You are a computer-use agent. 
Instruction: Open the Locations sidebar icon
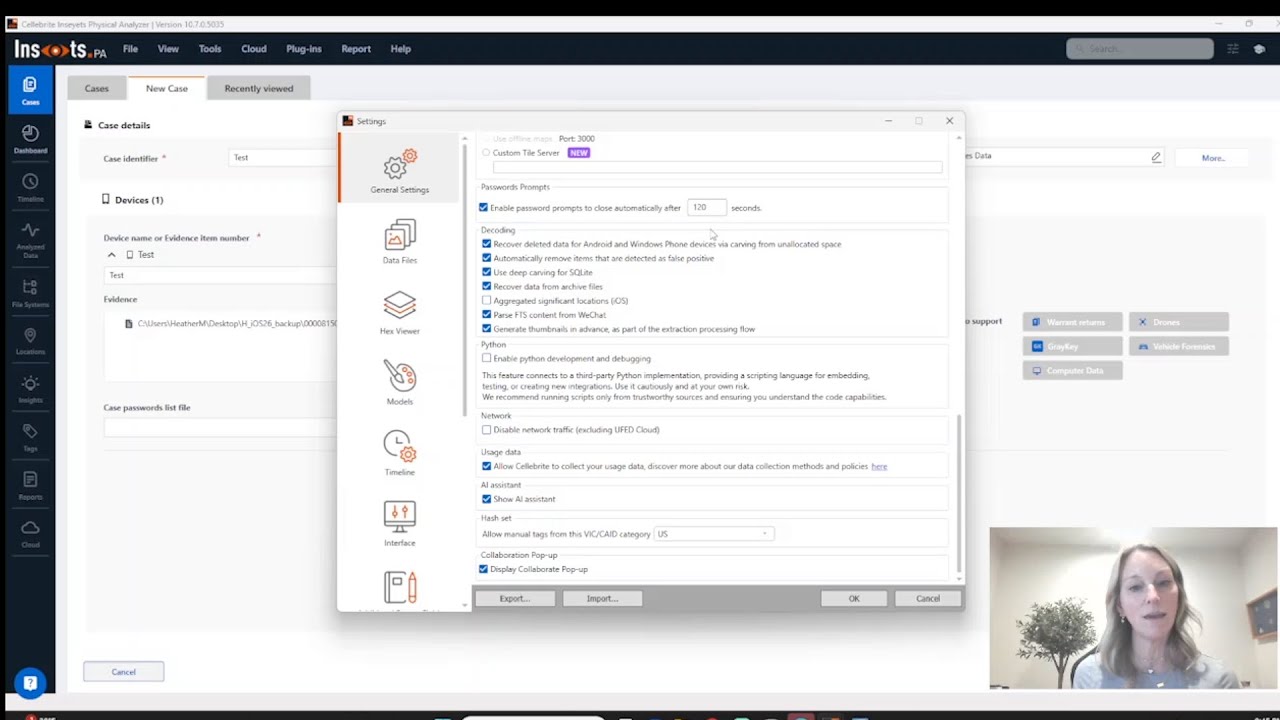(x=30, y=340)
